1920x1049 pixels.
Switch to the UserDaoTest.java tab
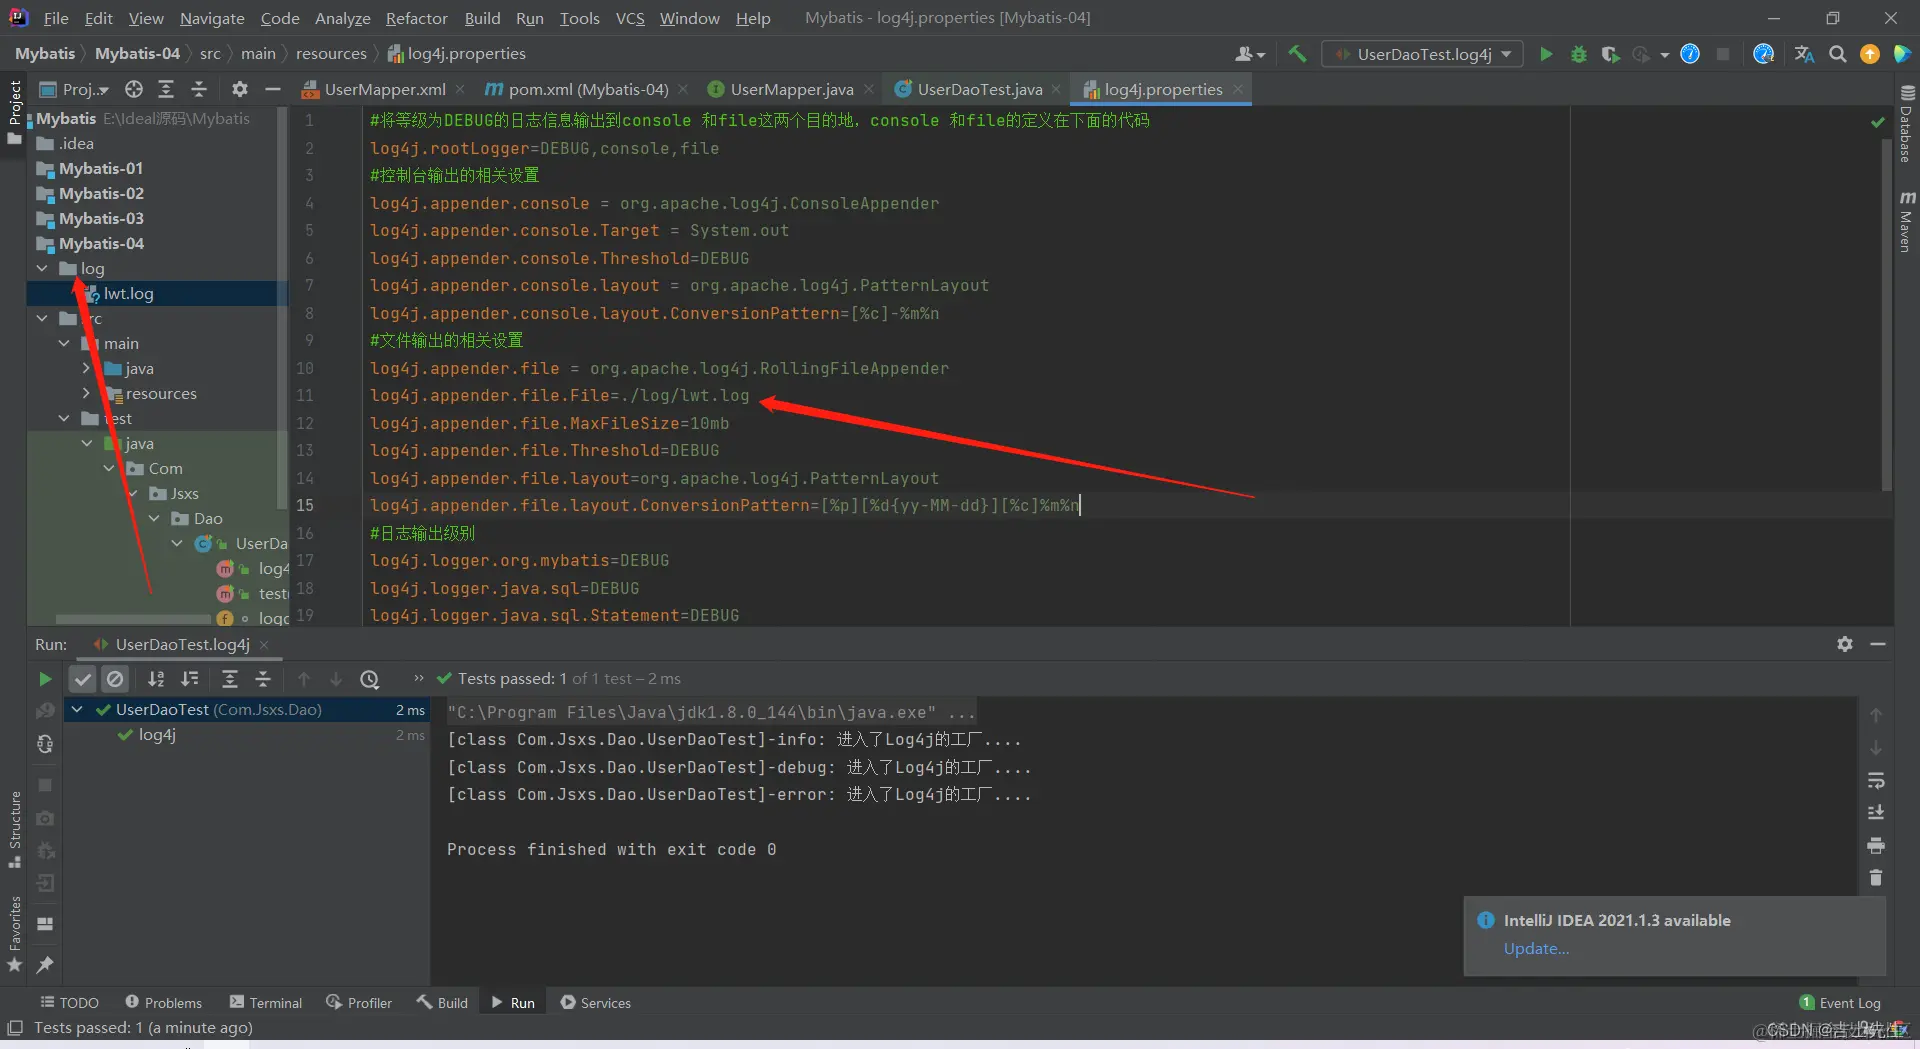[980, 89]
